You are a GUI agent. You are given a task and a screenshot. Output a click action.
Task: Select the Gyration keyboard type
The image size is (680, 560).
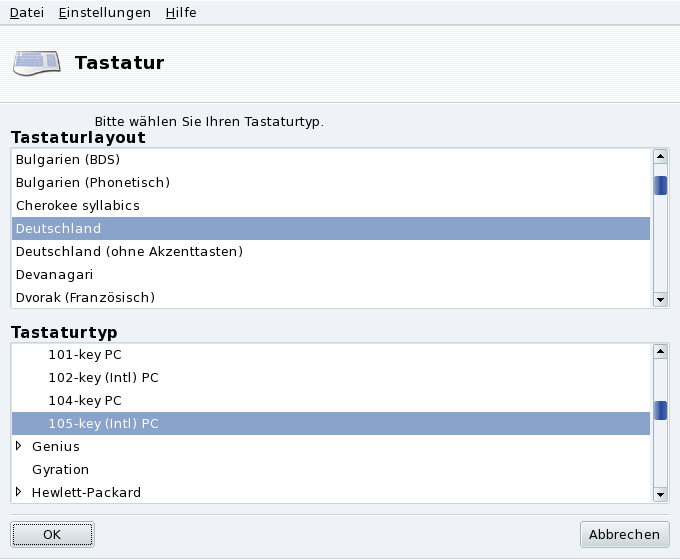pos(60,469)
